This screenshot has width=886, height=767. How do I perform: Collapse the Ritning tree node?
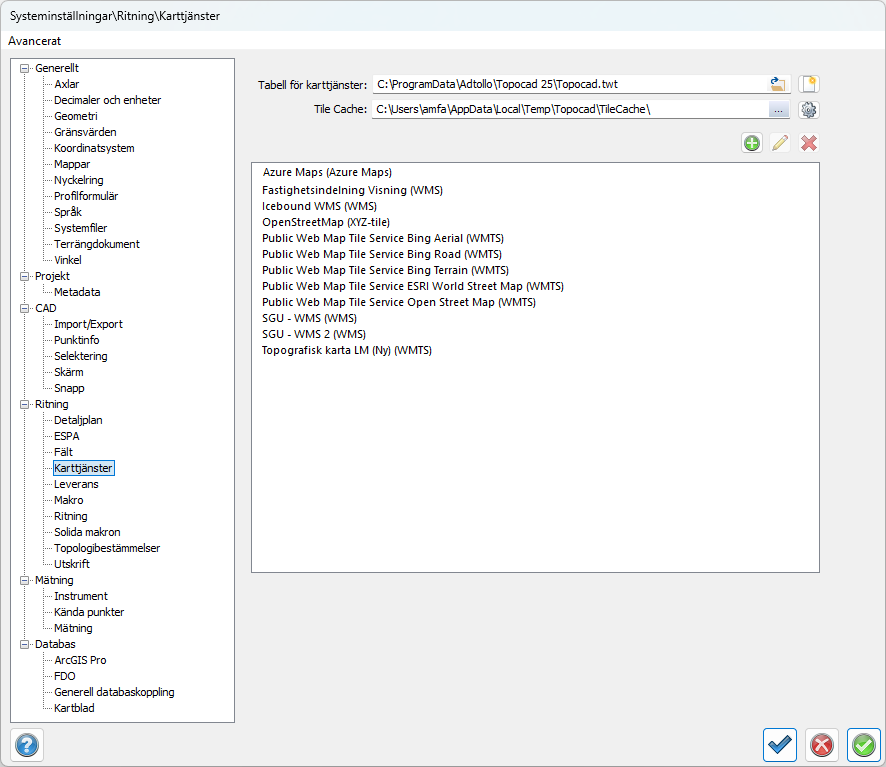point(25,404)
